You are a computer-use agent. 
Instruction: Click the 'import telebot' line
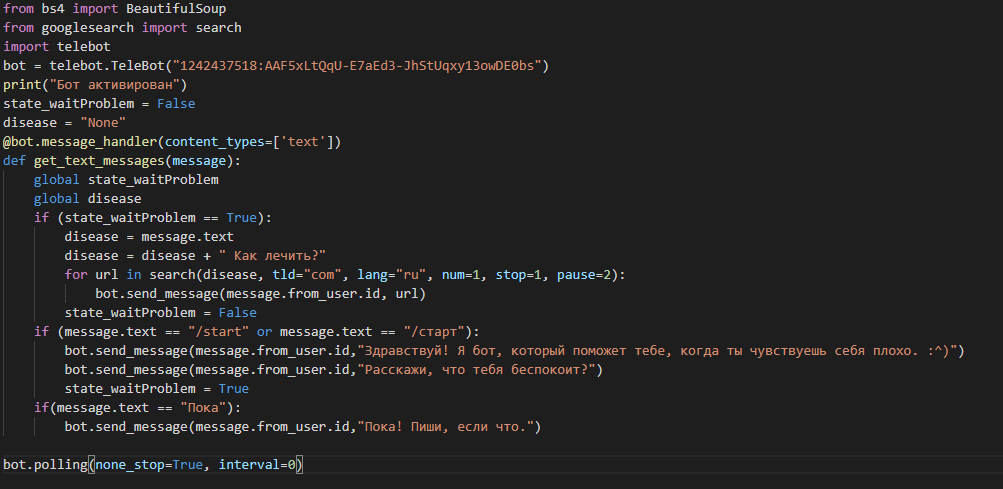coord(57,47)
